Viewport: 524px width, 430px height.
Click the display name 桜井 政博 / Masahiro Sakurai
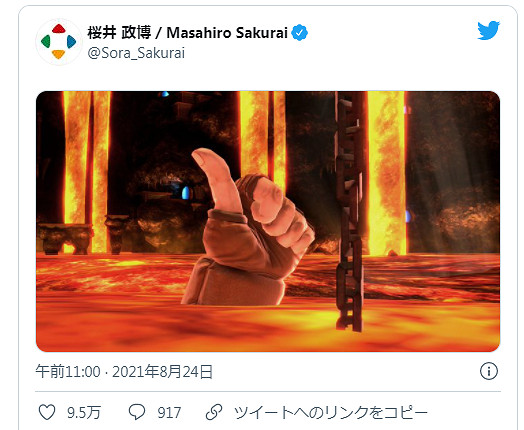pos(187,33)
